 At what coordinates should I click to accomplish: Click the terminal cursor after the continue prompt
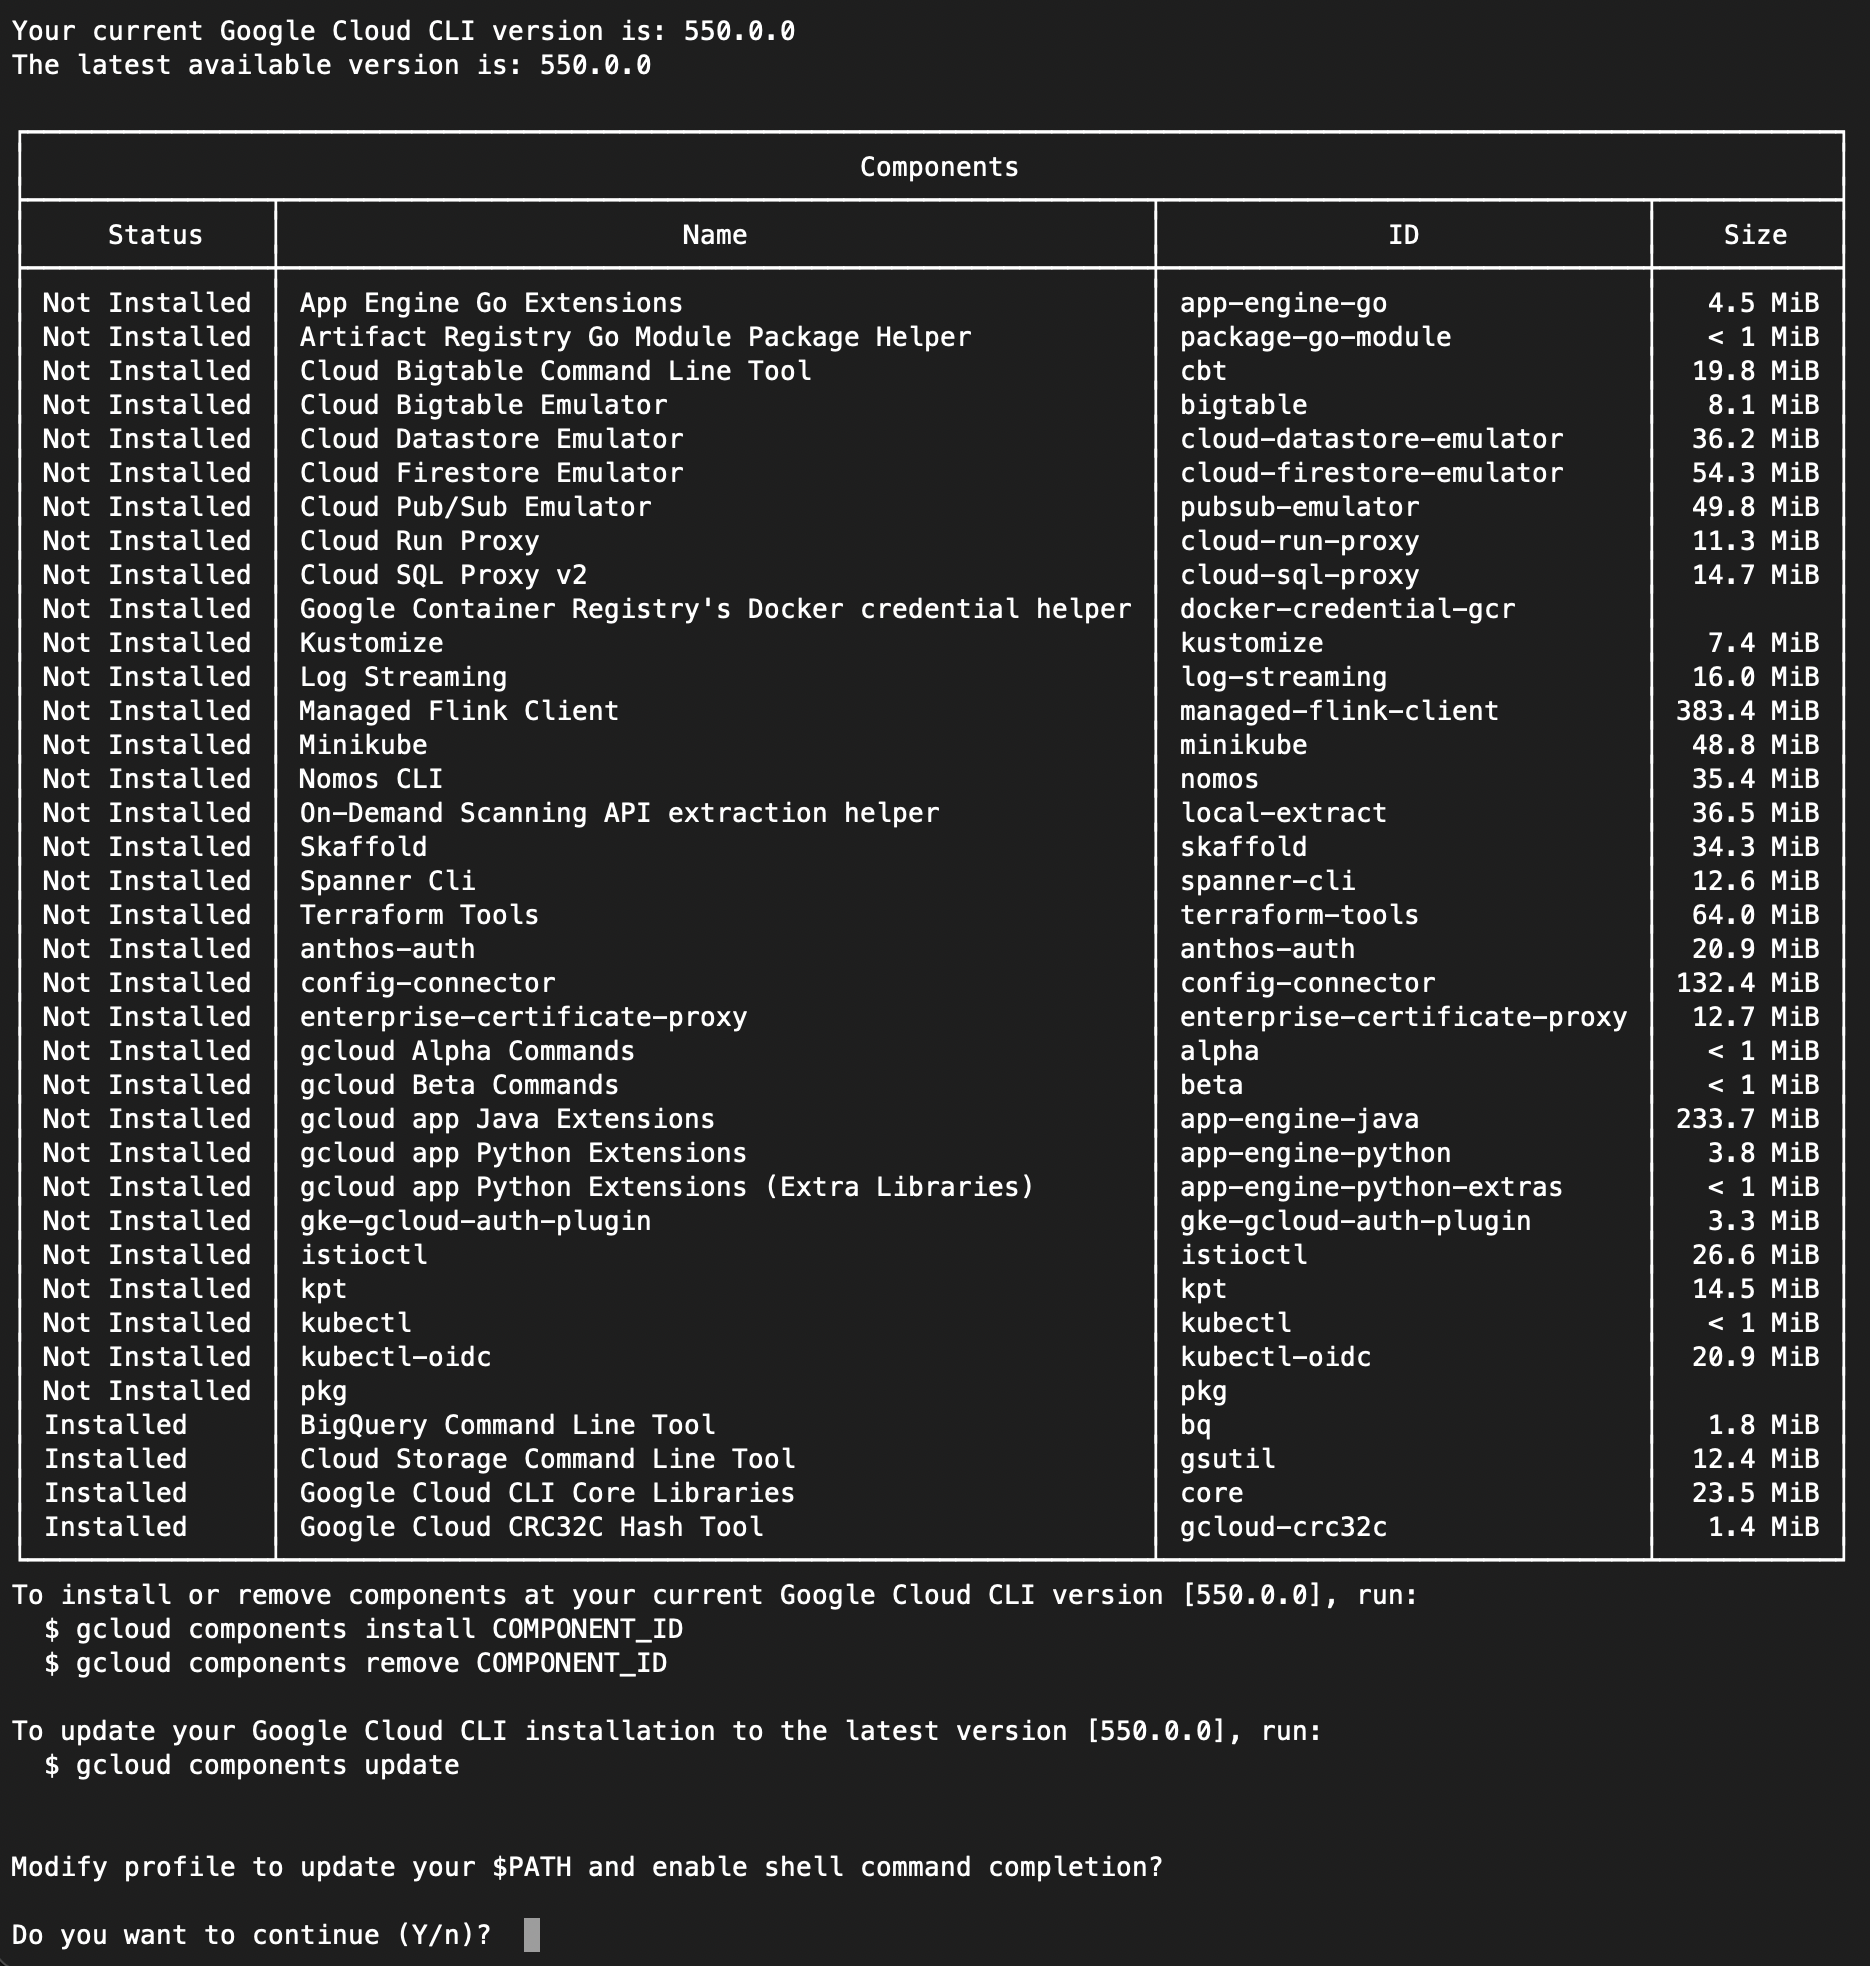[532, 1934]
